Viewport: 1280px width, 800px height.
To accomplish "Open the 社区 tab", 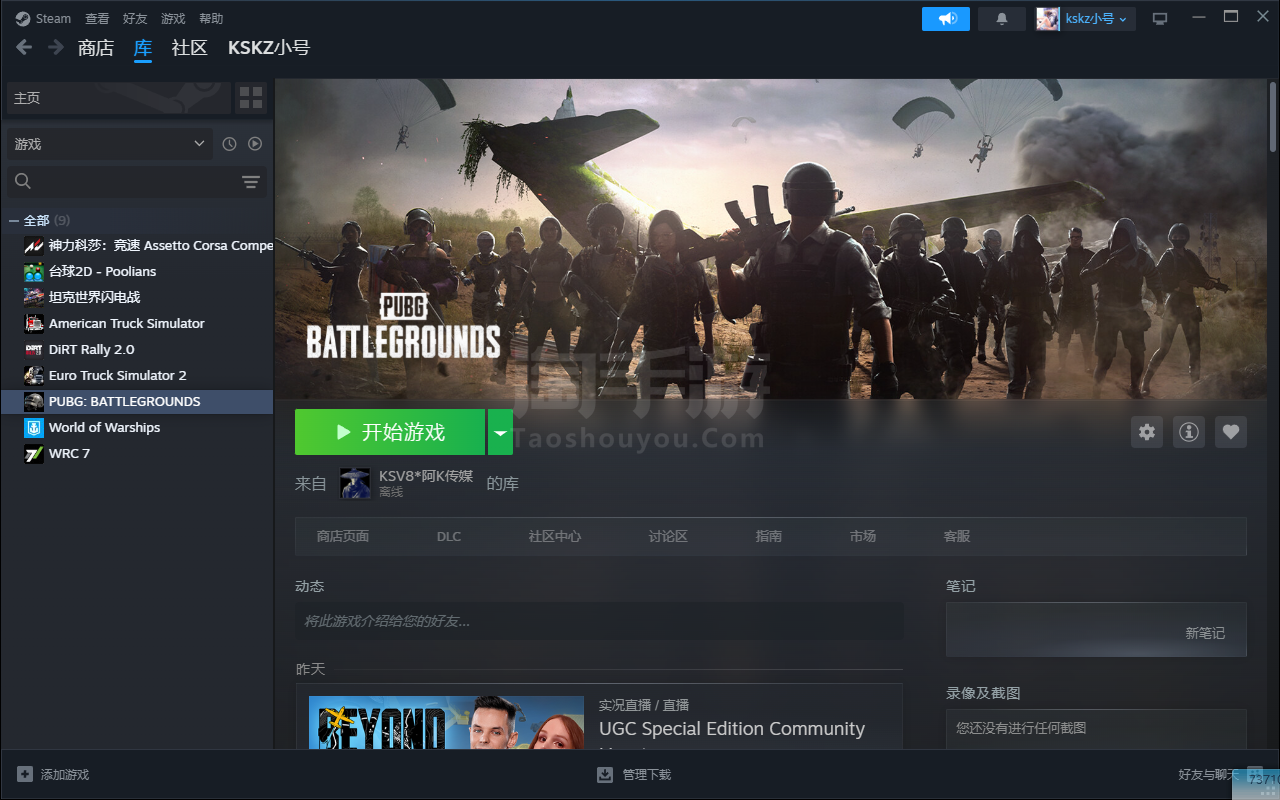I will click(189, 48).
